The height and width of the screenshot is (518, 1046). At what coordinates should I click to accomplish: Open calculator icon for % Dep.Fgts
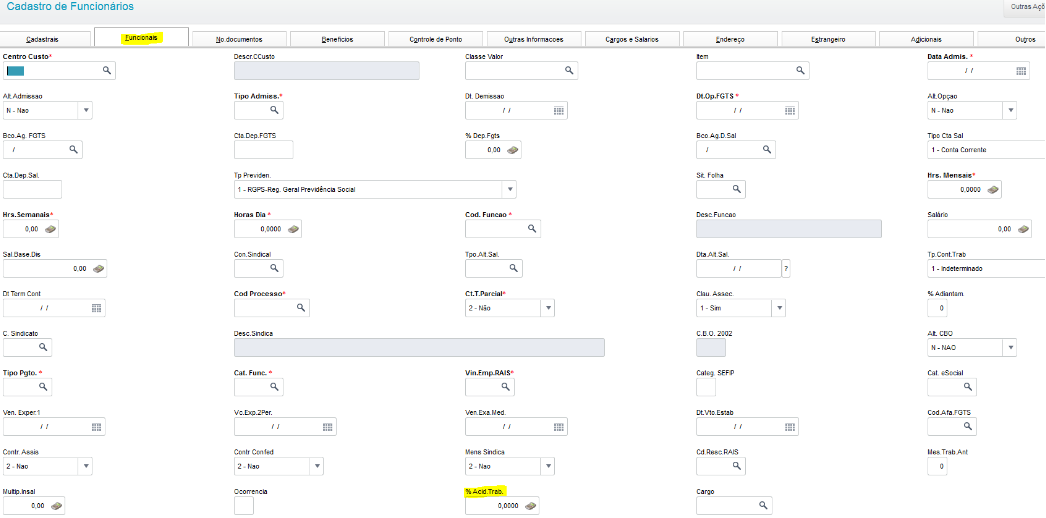click(512, 151)
